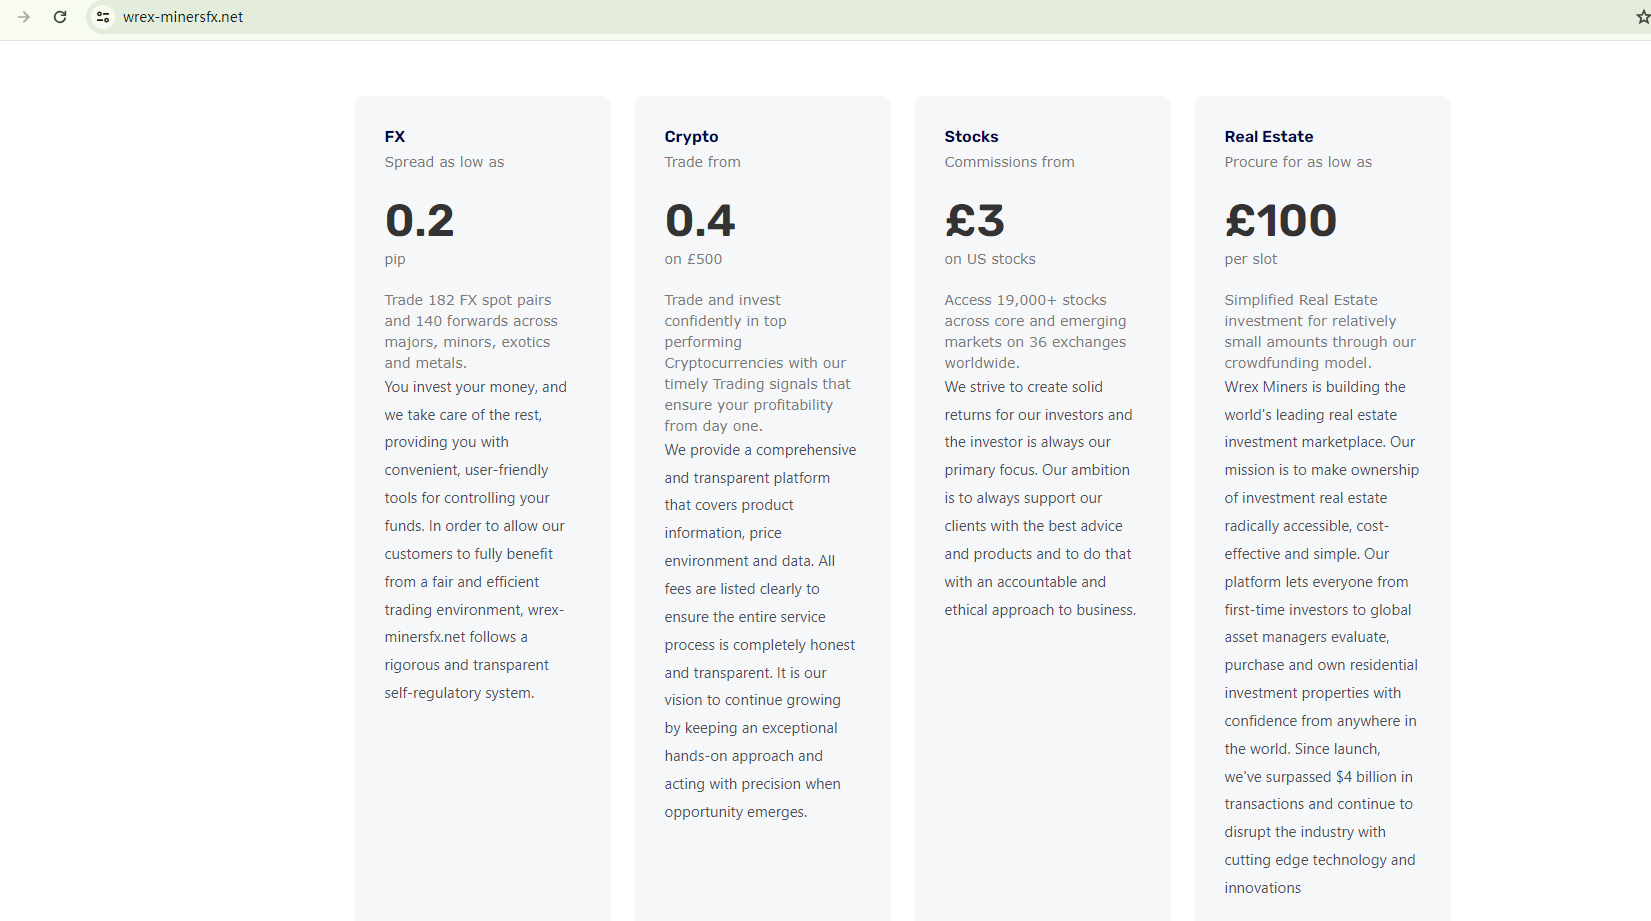Click the "on US stocks" label

click(990, 259)
